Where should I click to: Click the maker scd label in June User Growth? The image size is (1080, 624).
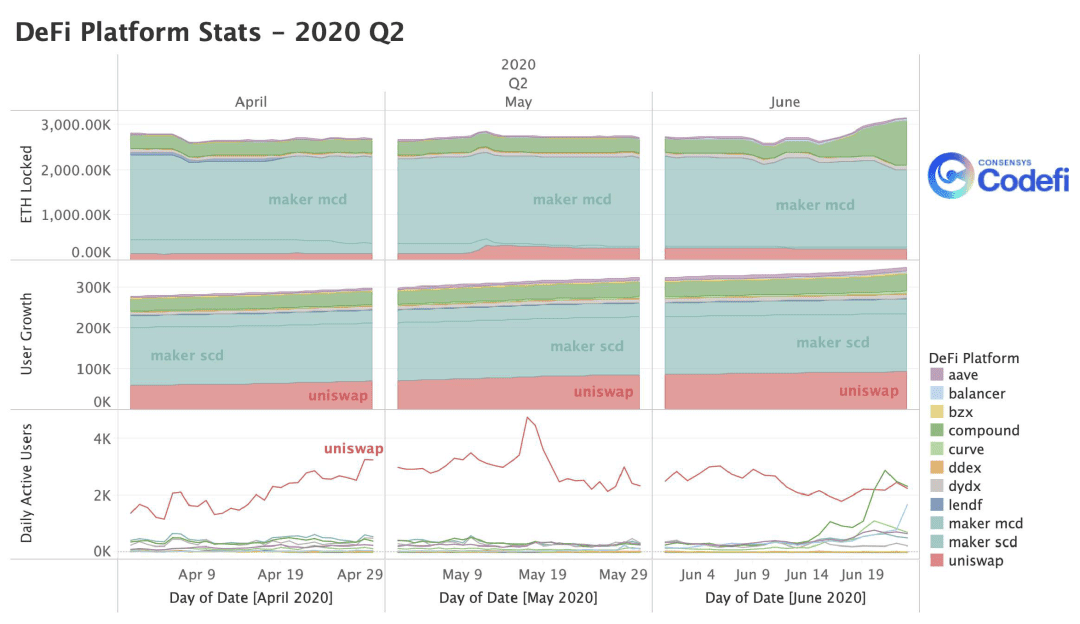coord(833,342)
